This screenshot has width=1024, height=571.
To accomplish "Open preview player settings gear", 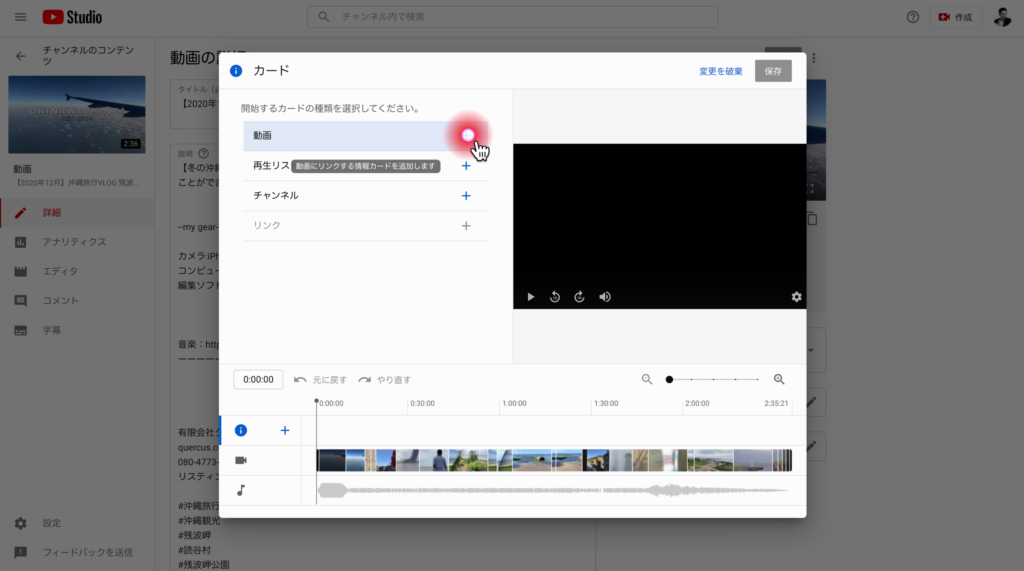I will (796, 297).
